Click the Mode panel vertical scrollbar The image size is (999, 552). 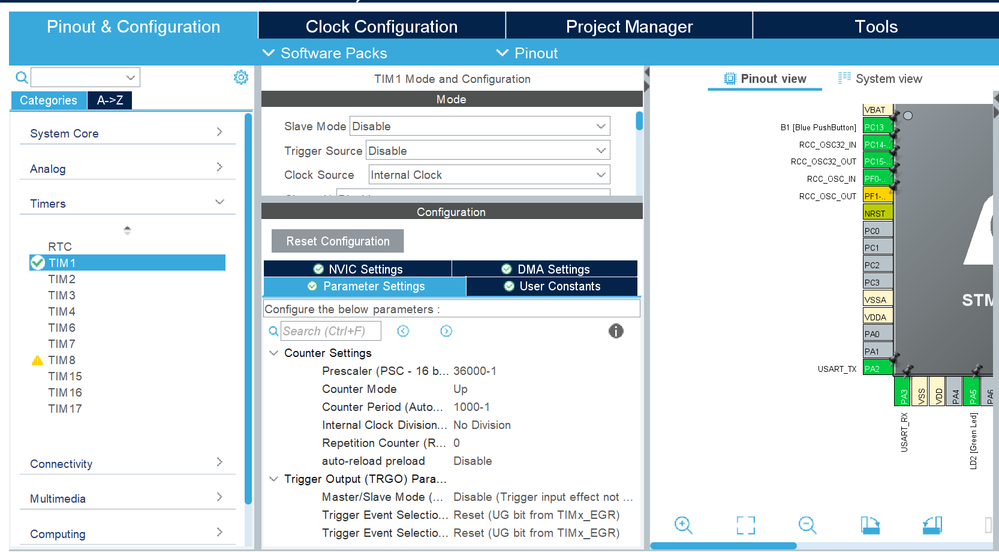pos(639,121)
